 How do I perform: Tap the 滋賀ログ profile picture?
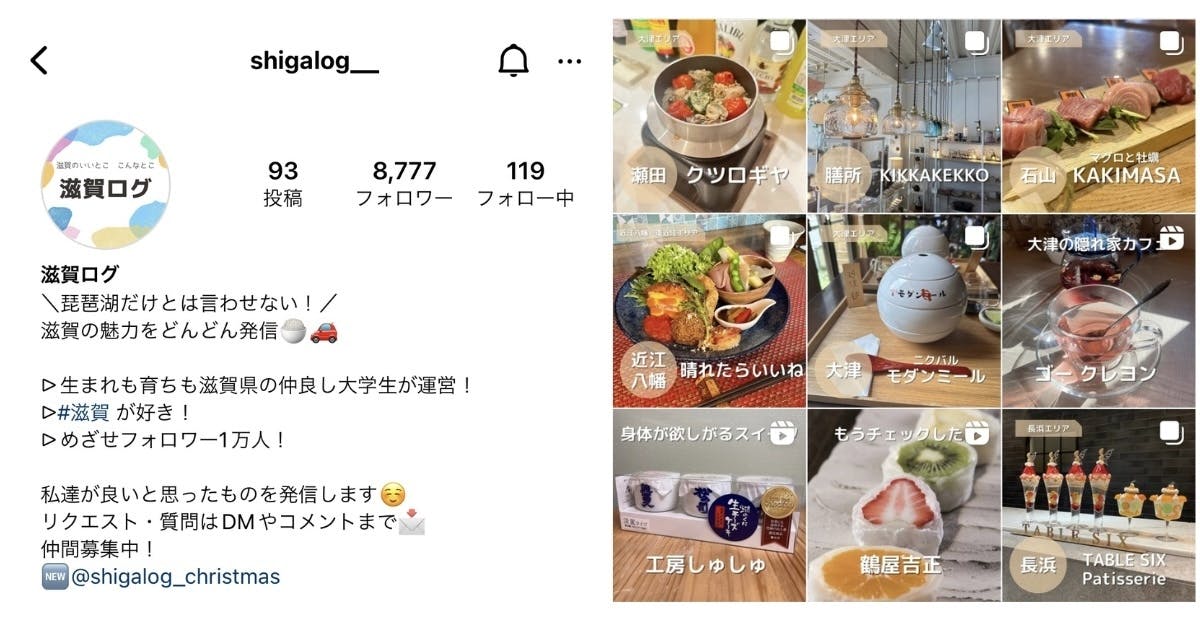105,184
